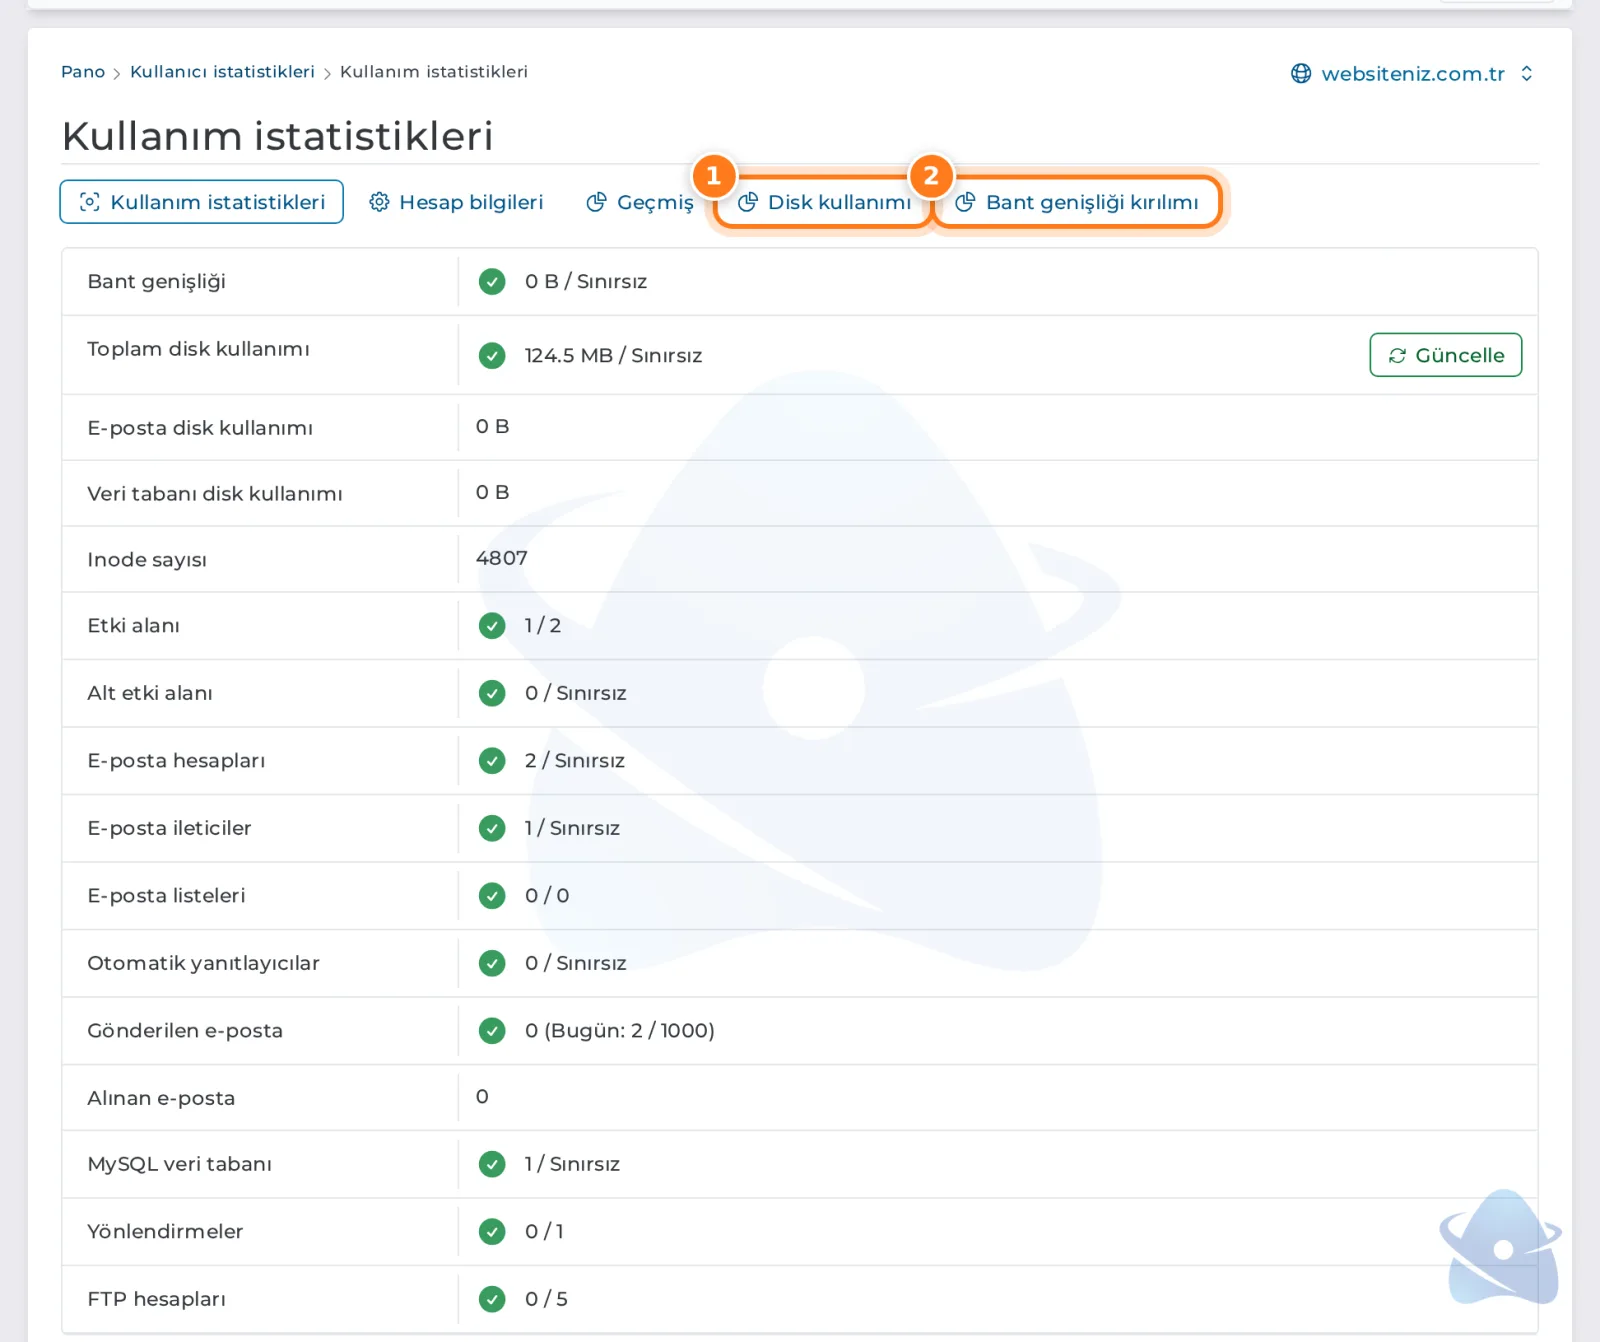Click the scan icon on Kullanım istatistikleri

tap(89, 202)
